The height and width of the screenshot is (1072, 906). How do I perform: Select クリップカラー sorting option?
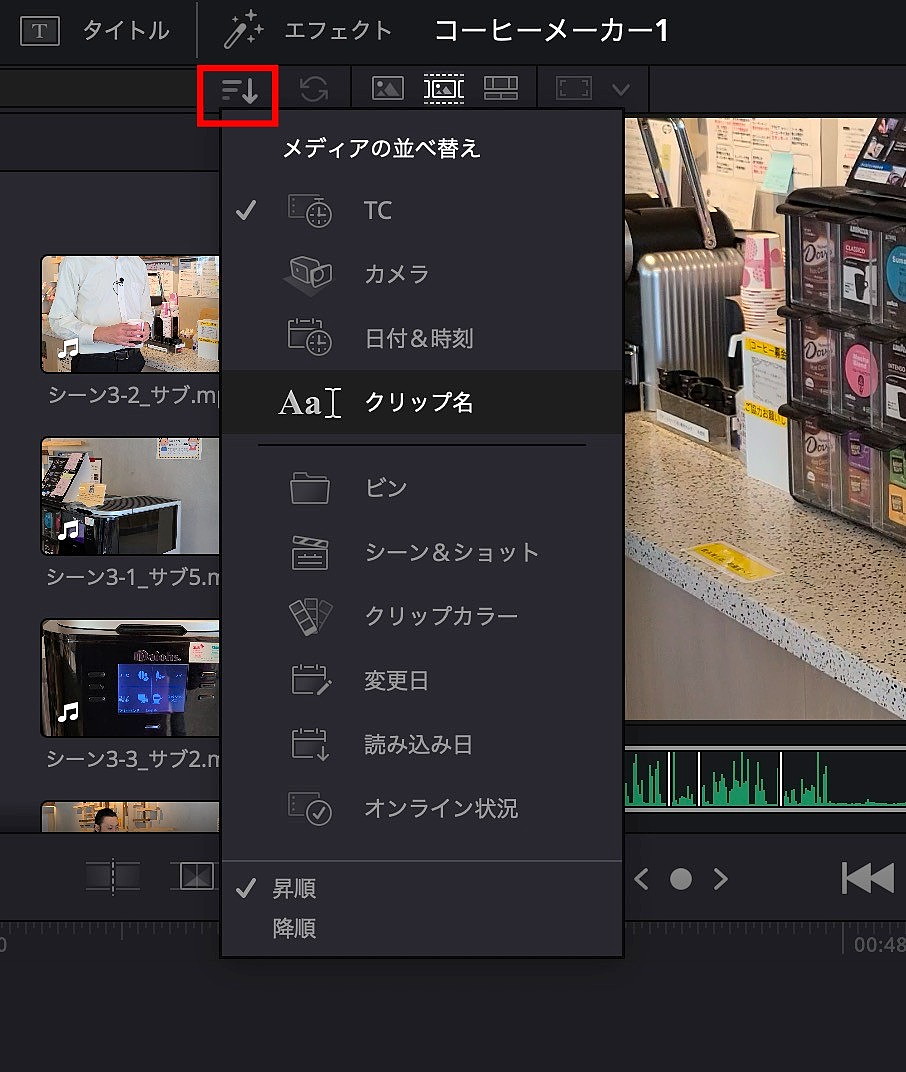443,616
